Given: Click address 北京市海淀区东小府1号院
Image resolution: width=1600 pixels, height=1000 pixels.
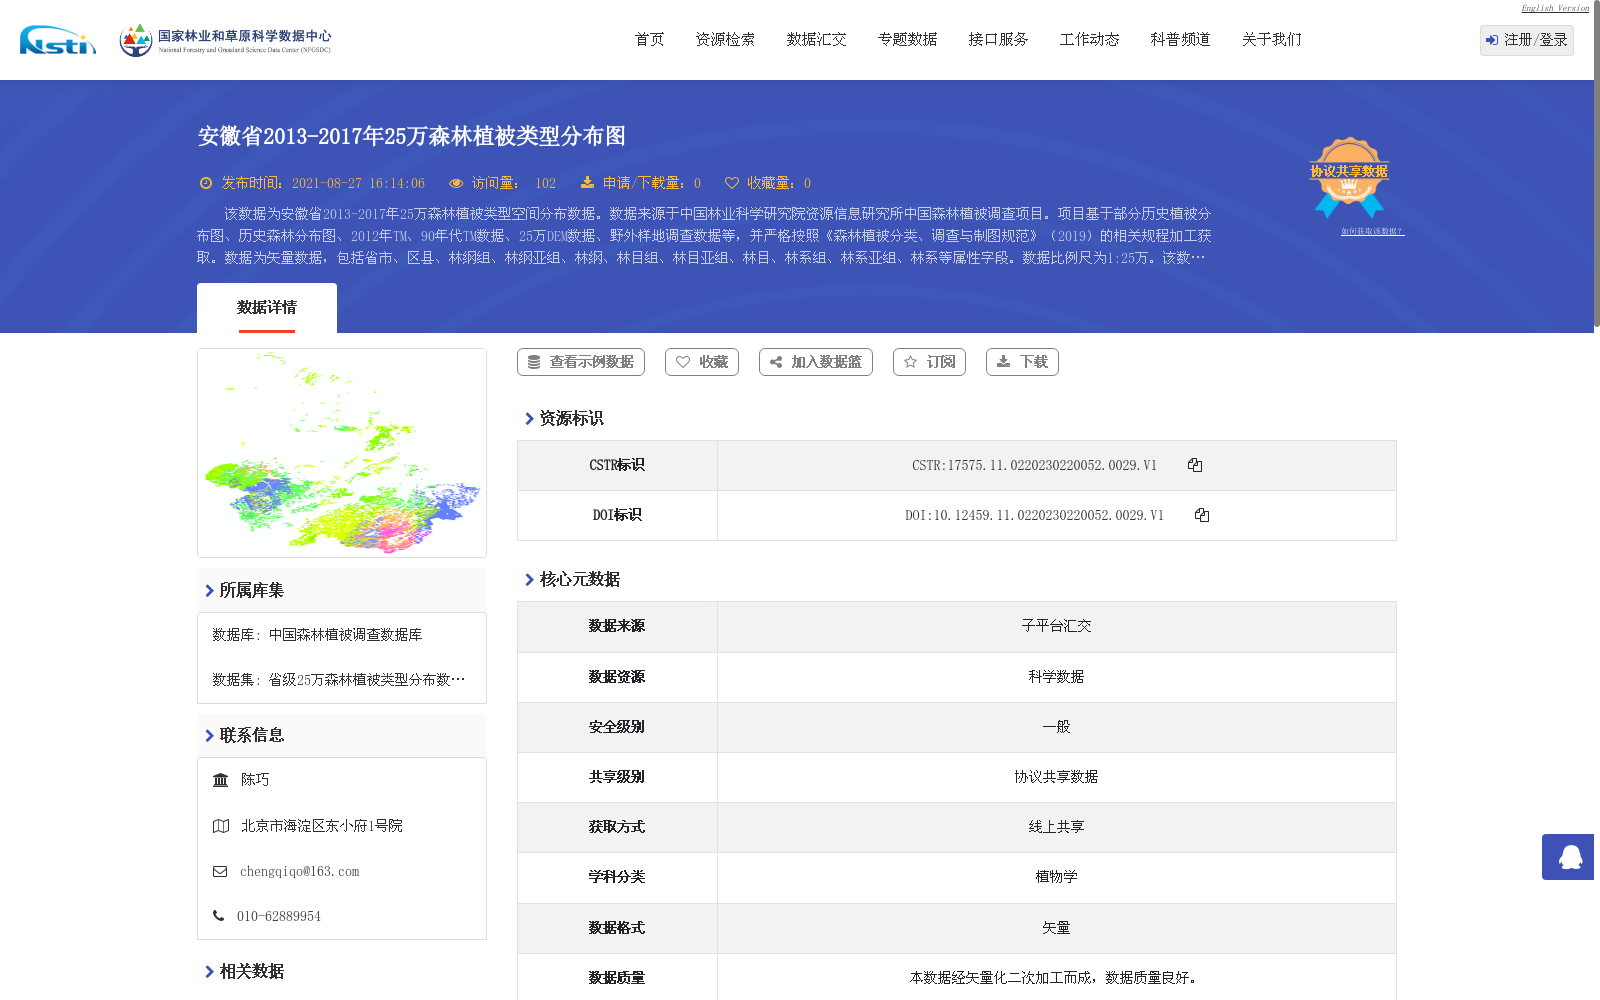Looking at the screenshot, I should click(322, 826).
